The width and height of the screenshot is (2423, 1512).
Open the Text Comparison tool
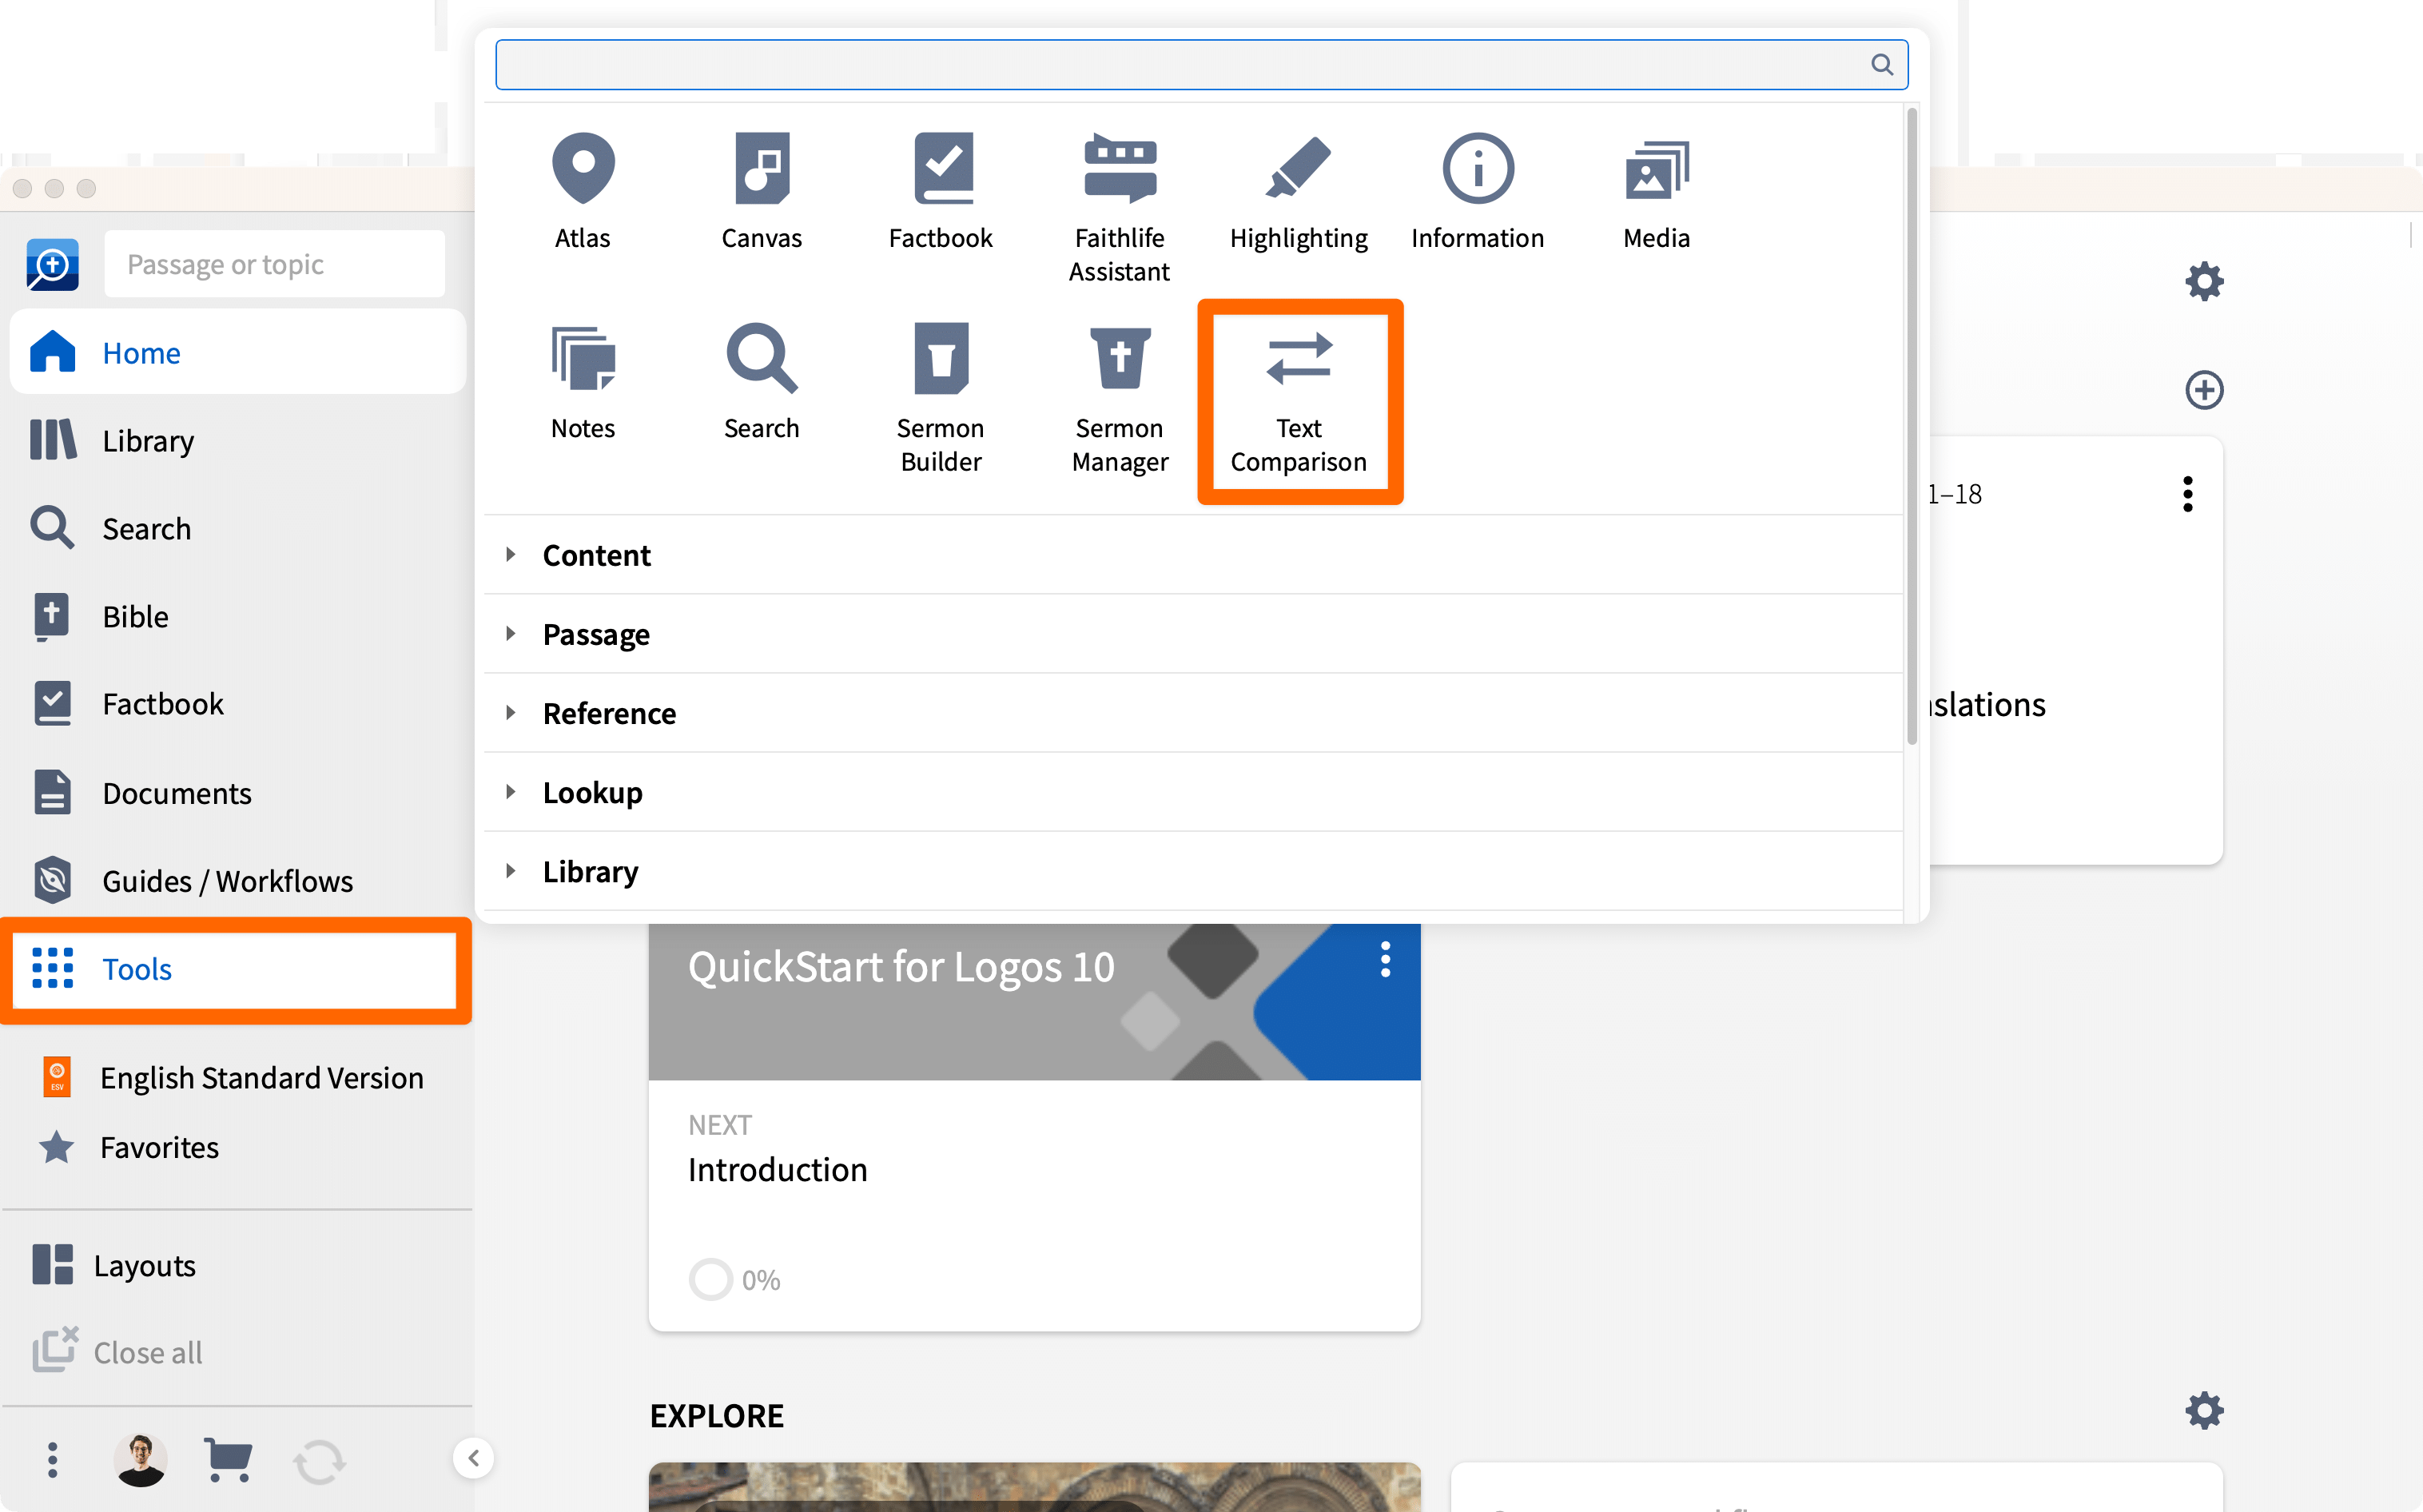1298,400
